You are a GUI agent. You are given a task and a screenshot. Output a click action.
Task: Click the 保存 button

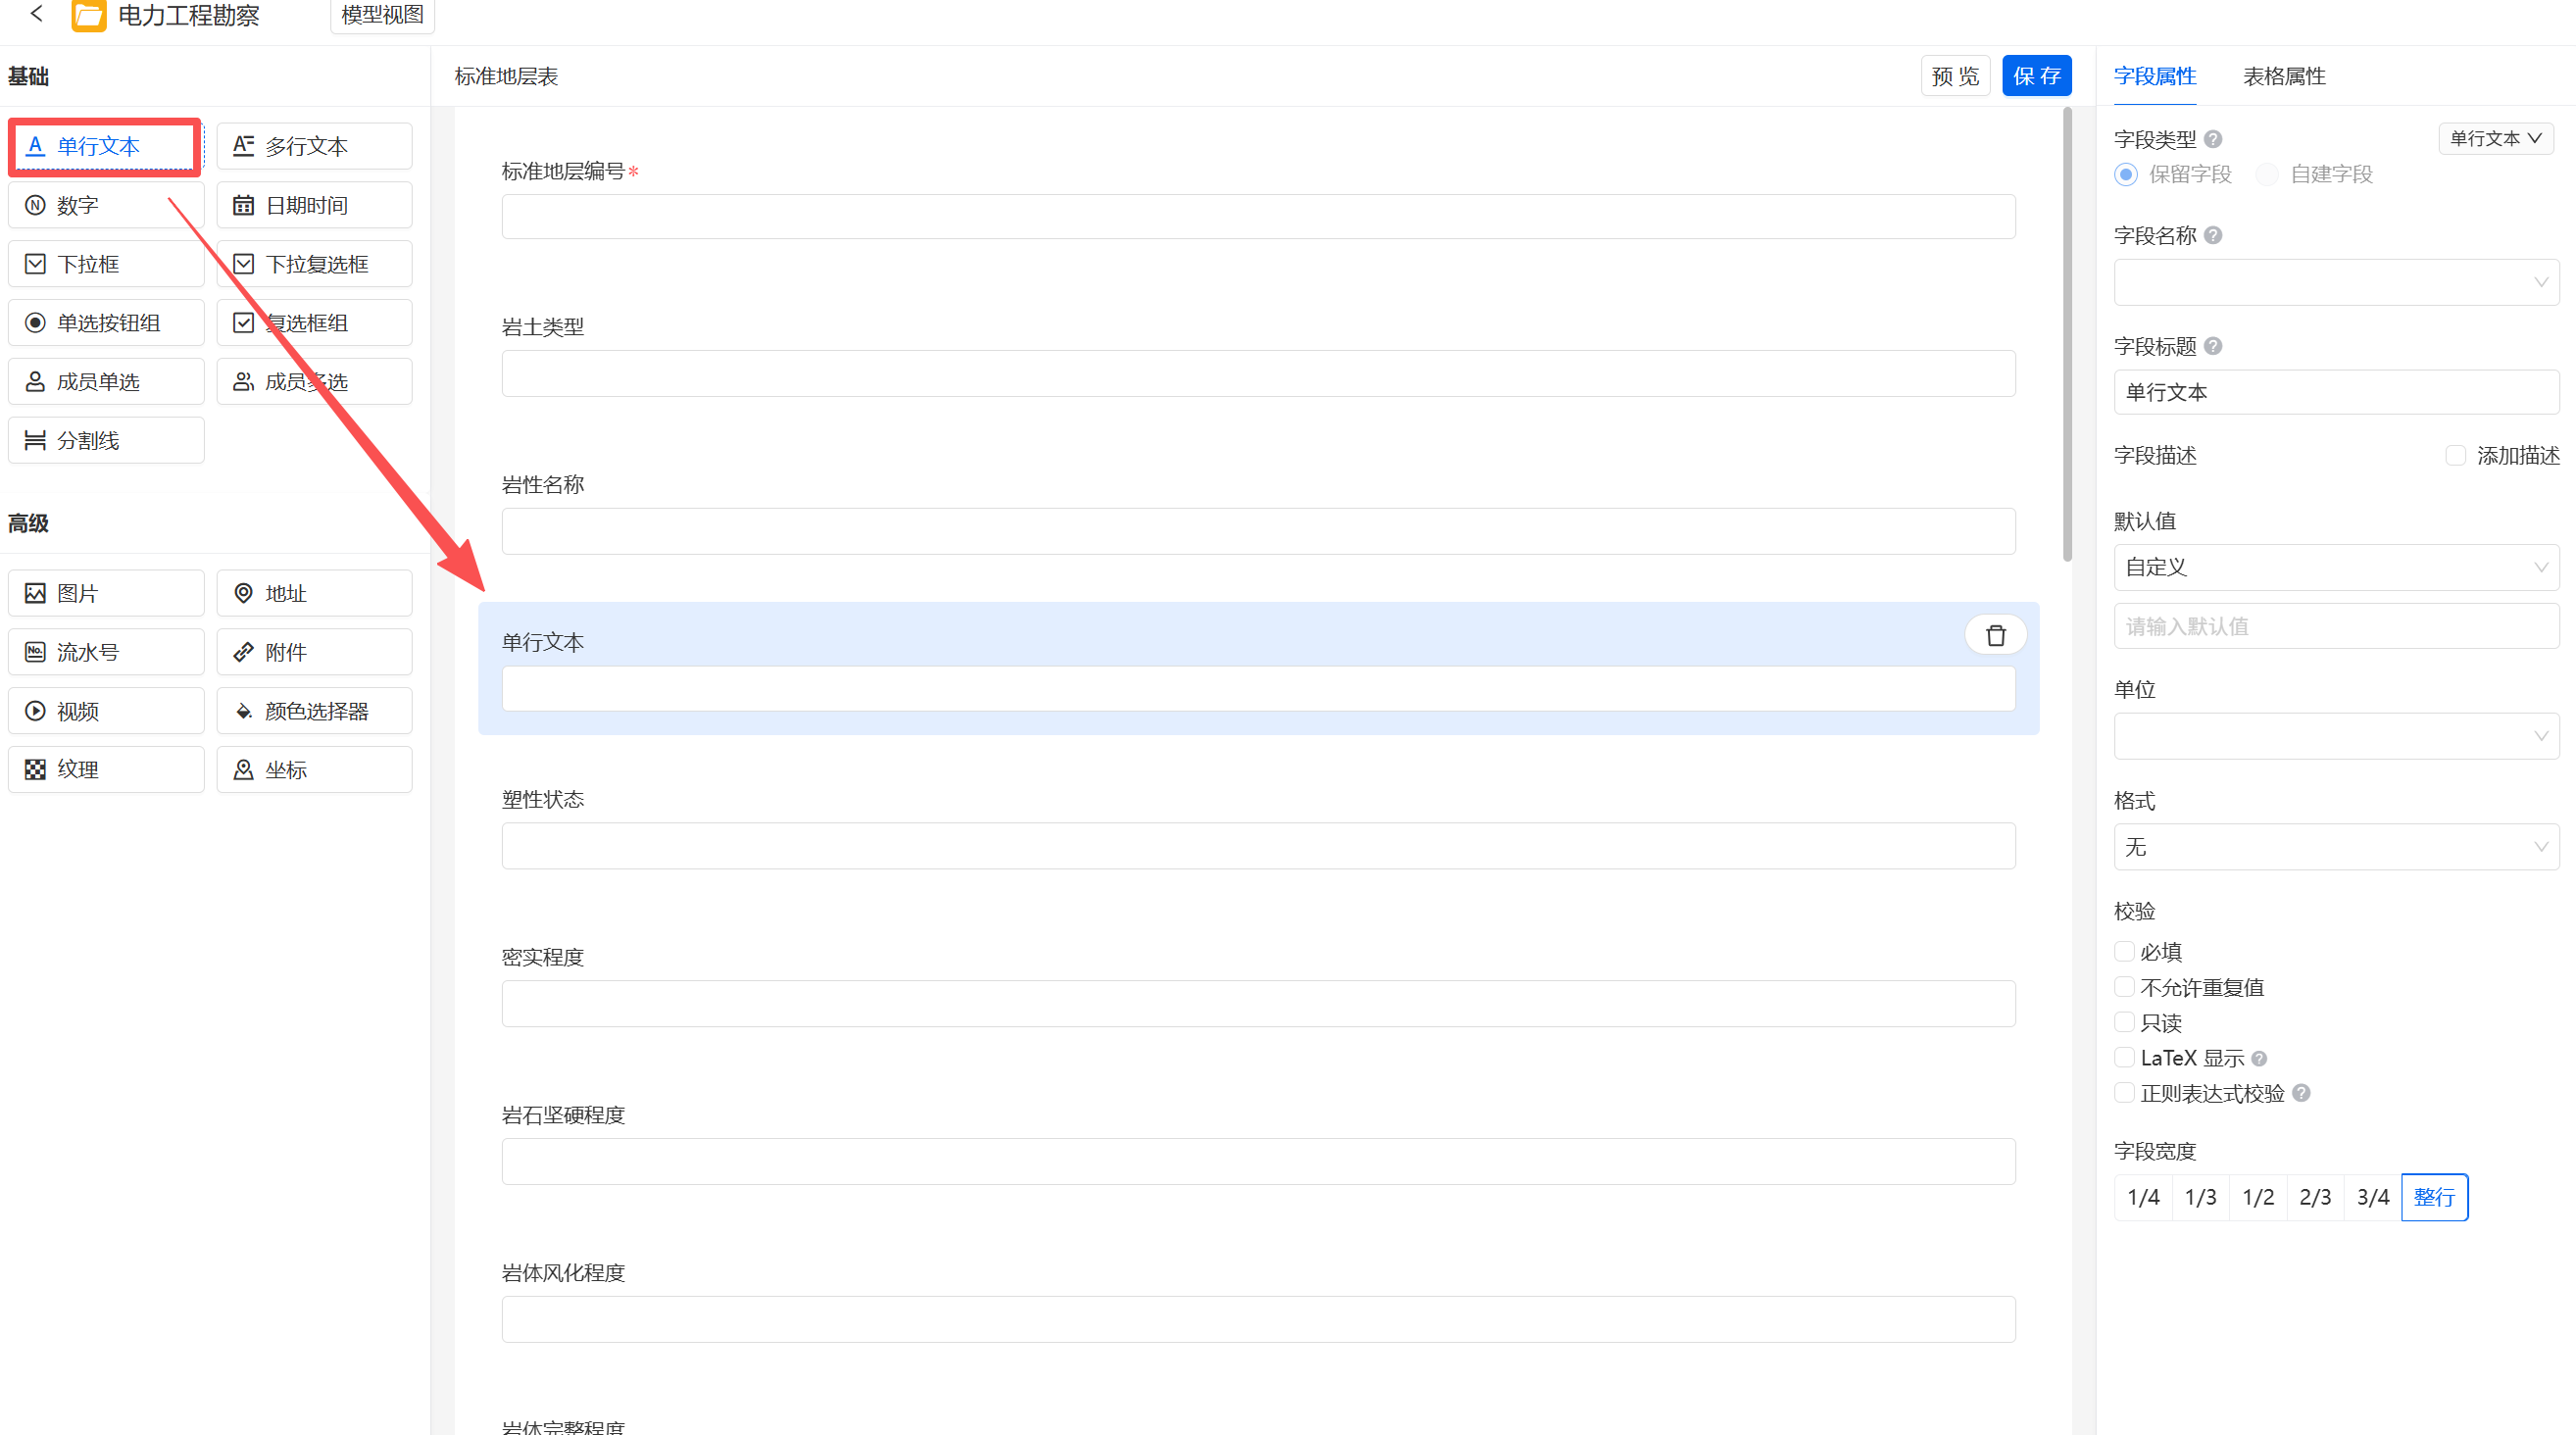2036,76
